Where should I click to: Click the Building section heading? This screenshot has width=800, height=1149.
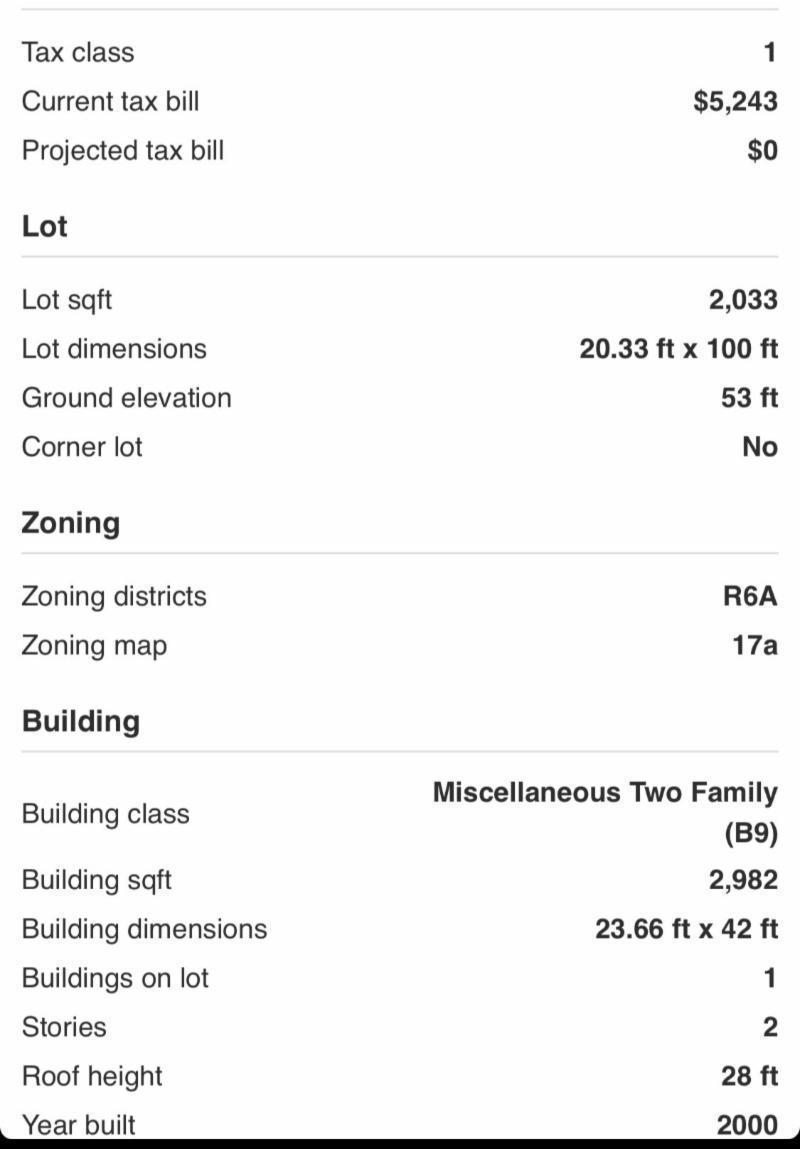(81, 721)
